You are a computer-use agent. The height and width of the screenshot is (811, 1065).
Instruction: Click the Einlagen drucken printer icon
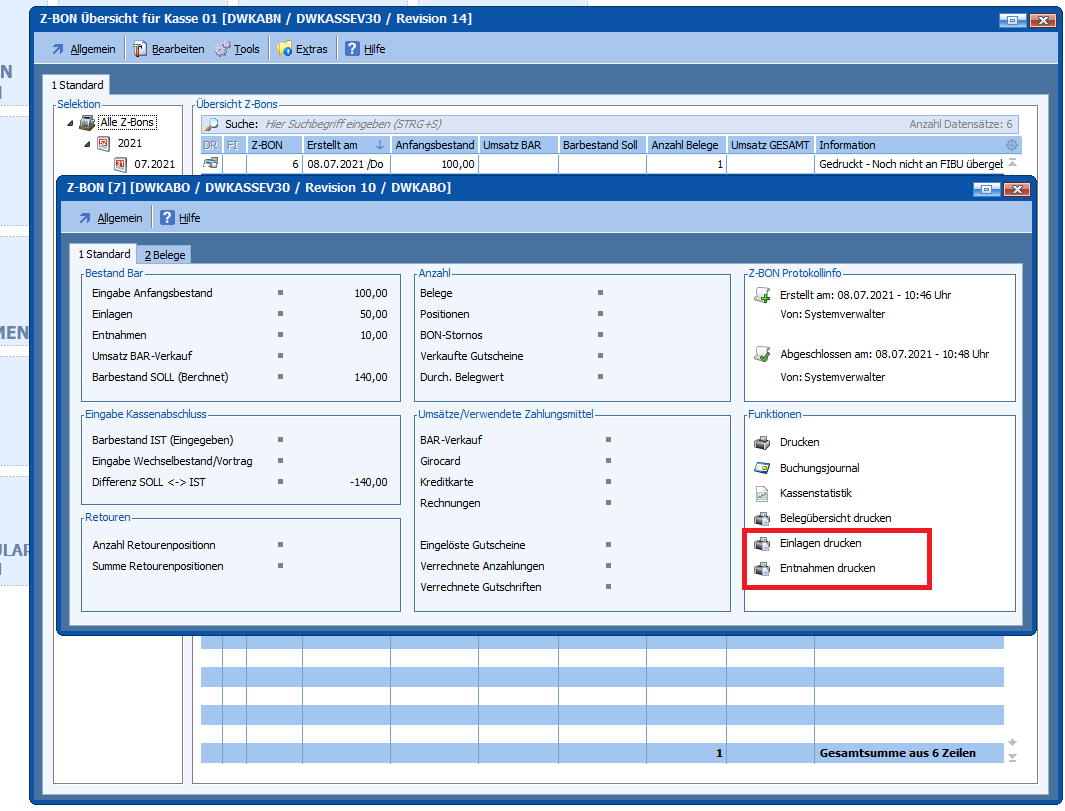(x=762, y=543)
